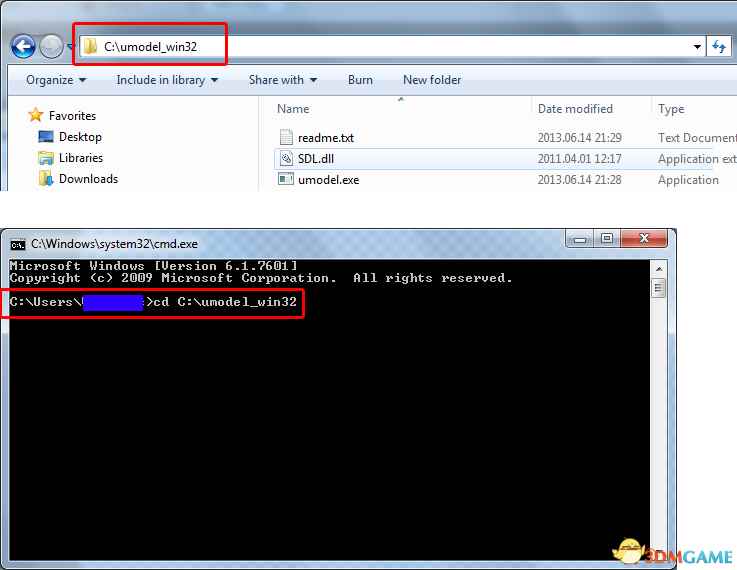Close the cmd.exe window
Image resolution: width=737 pixels, height=570 pixels.
click(644, 239)
